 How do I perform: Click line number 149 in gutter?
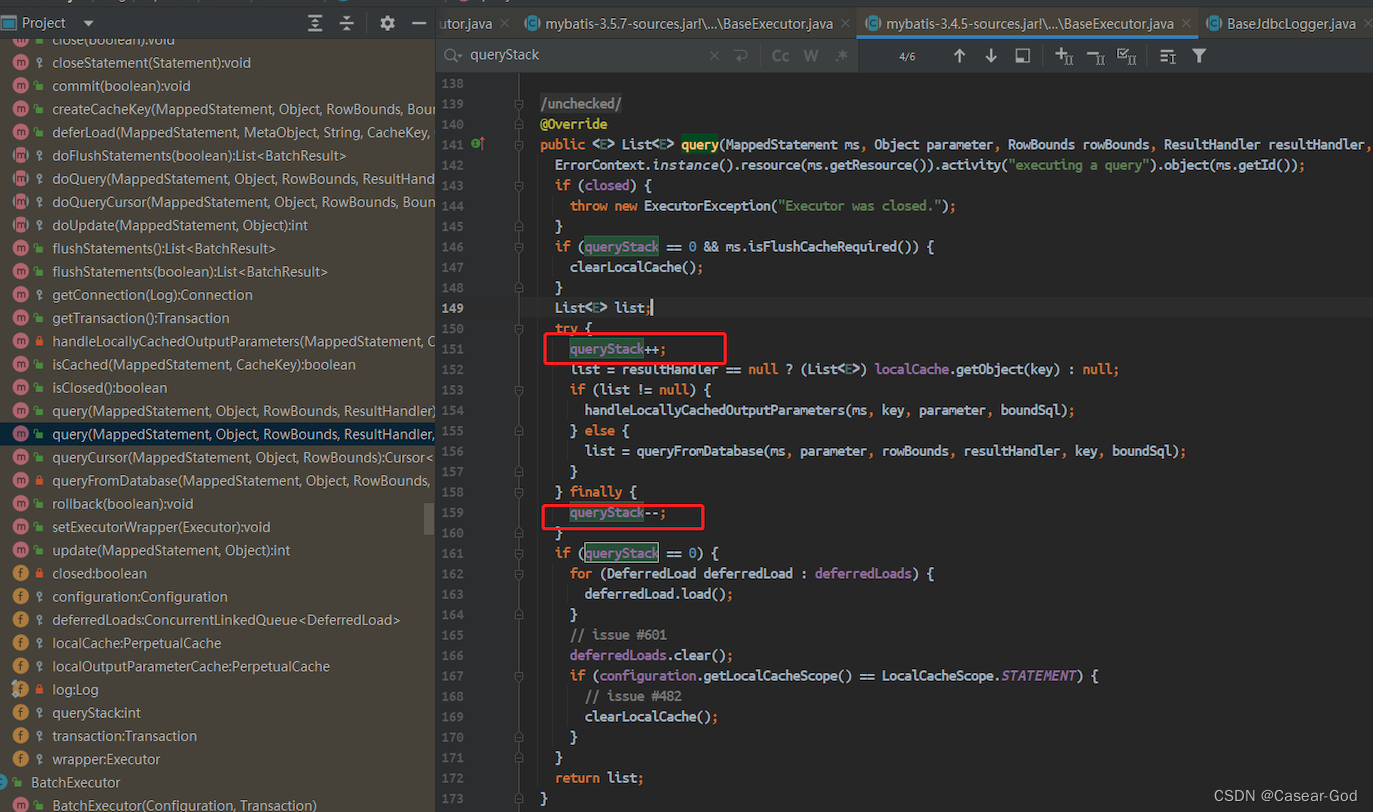pyautogui.click(x=453, y=308)
